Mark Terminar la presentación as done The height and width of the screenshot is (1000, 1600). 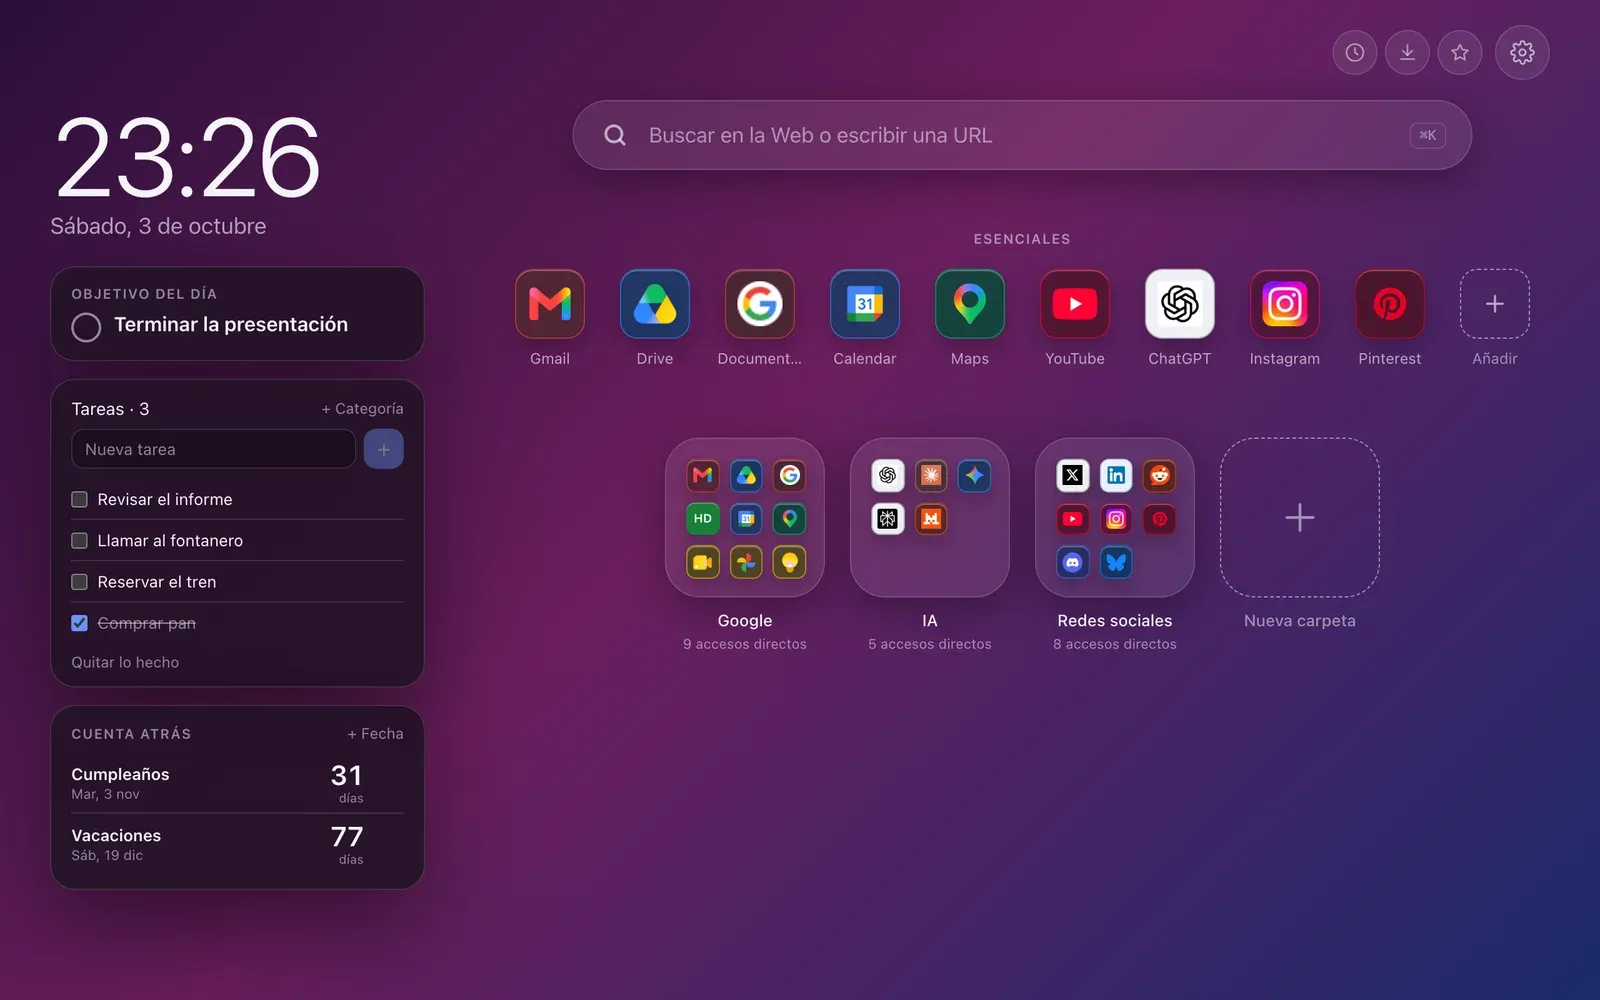point(86,327)
